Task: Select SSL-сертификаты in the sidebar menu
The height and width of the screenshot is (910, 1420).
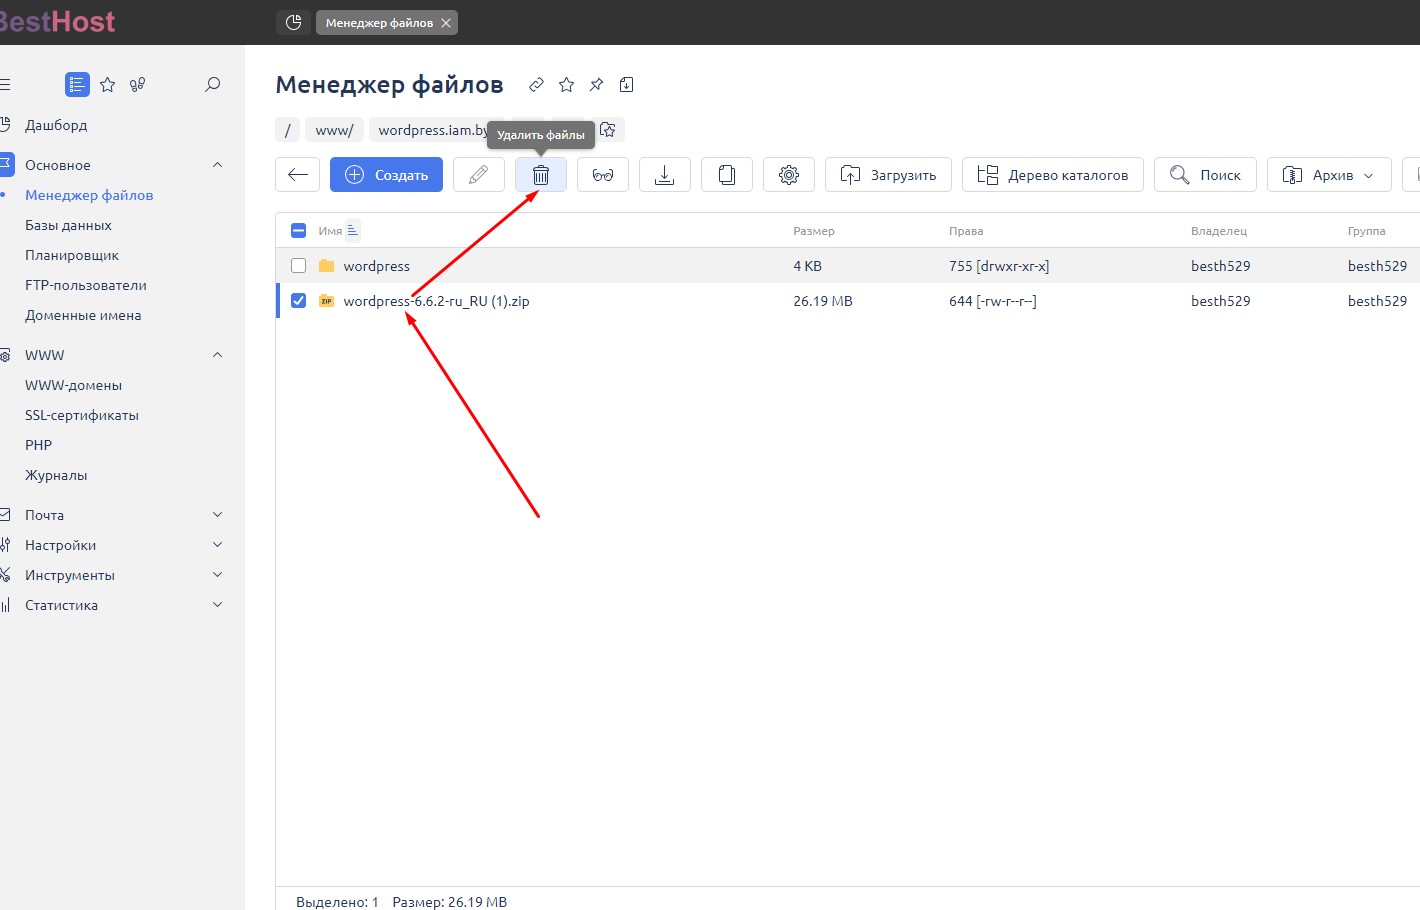Action: click(x=82, y=415)
